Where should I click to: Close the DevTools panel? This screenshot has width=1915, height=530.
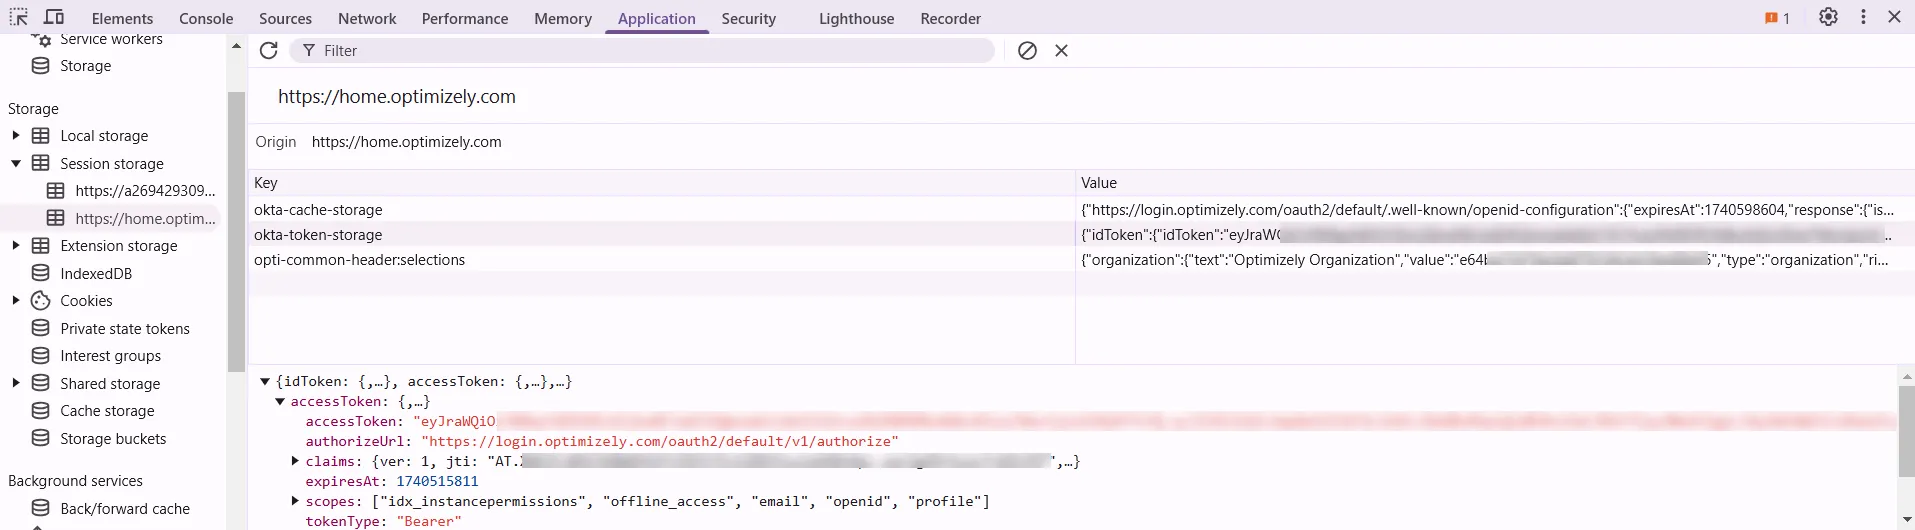1894,17
